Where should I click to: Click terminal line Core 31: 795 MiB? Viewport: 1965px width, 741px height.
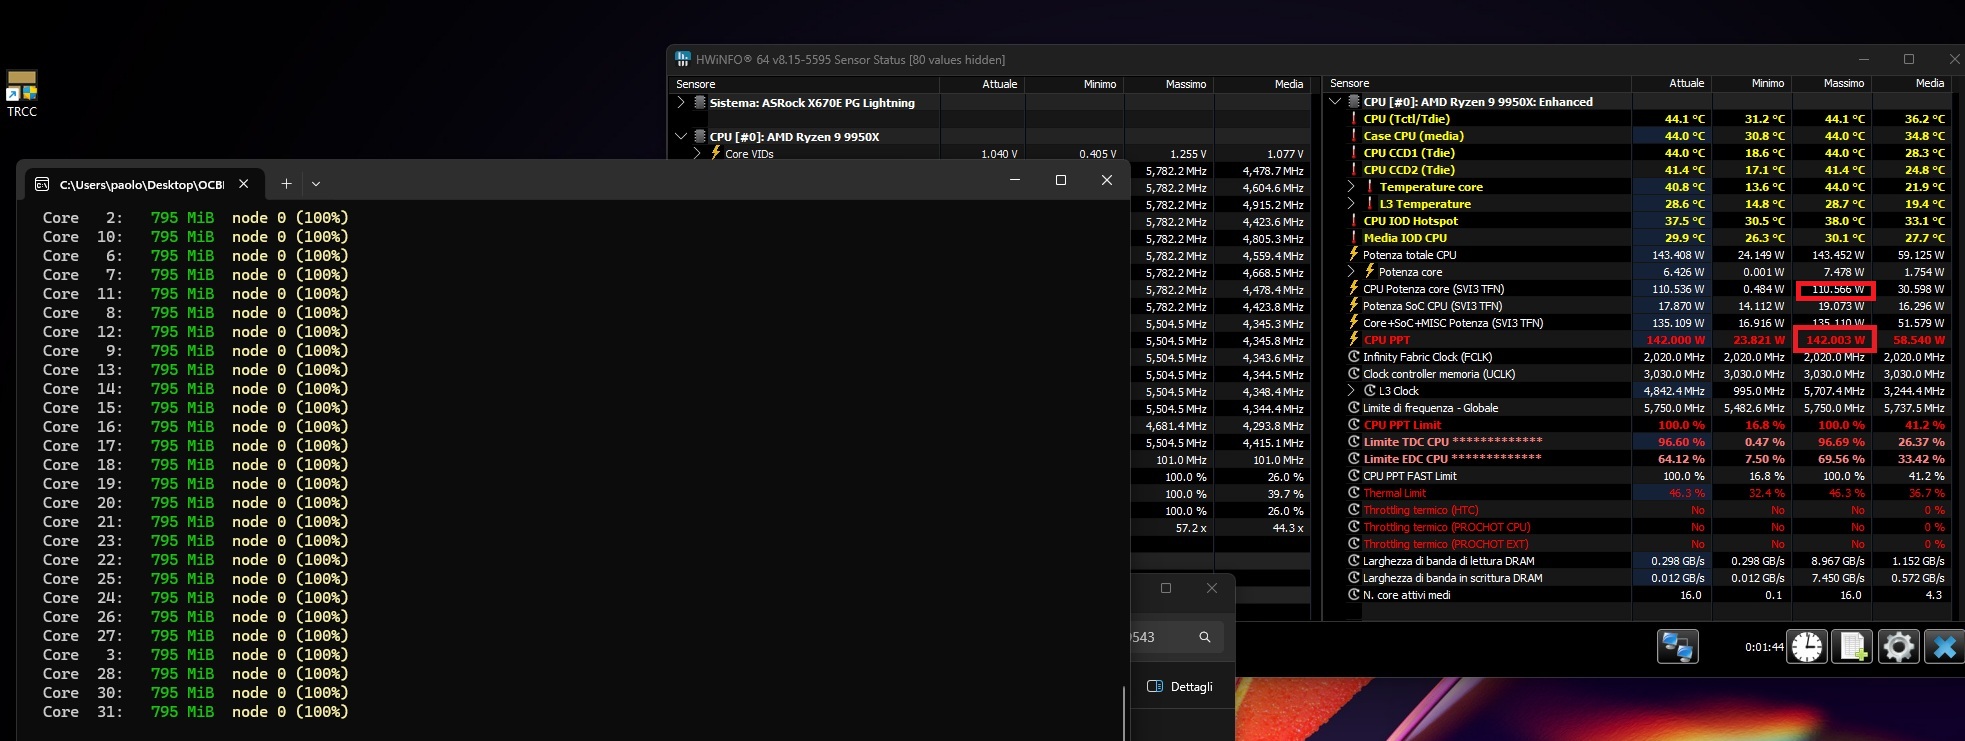[x=195, y=712]
